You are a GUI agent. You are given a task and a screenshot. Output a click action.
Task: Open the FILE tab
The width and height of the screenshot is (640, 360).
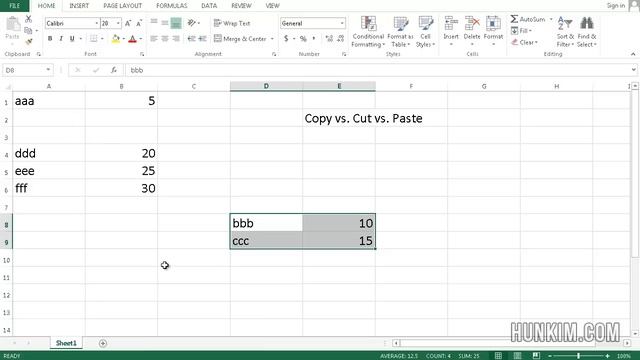point(14,6)
